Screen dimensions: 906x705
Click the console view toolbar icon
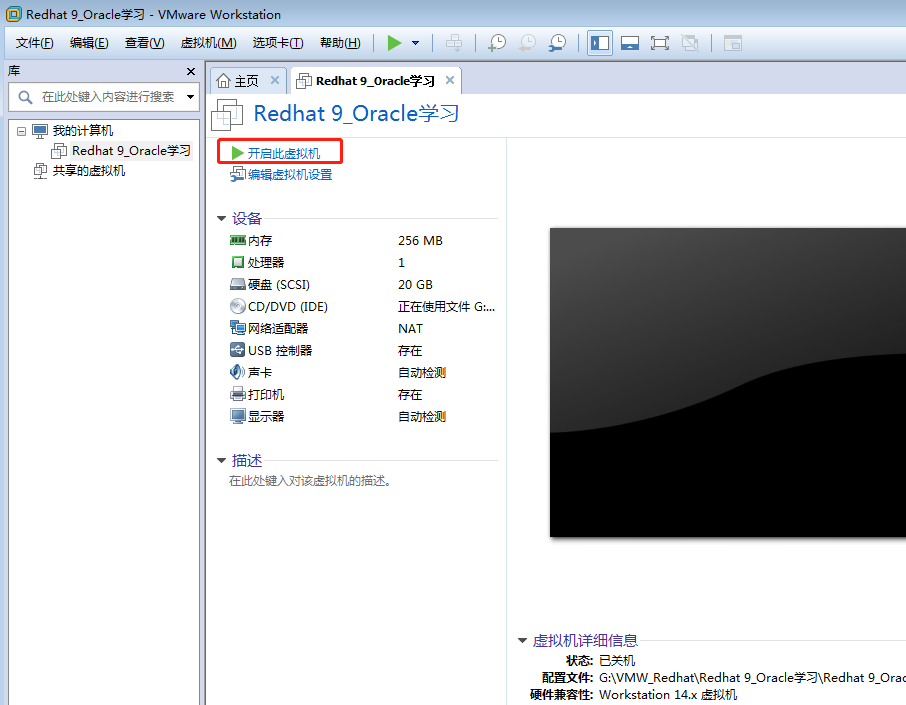[x=733, y=43]
